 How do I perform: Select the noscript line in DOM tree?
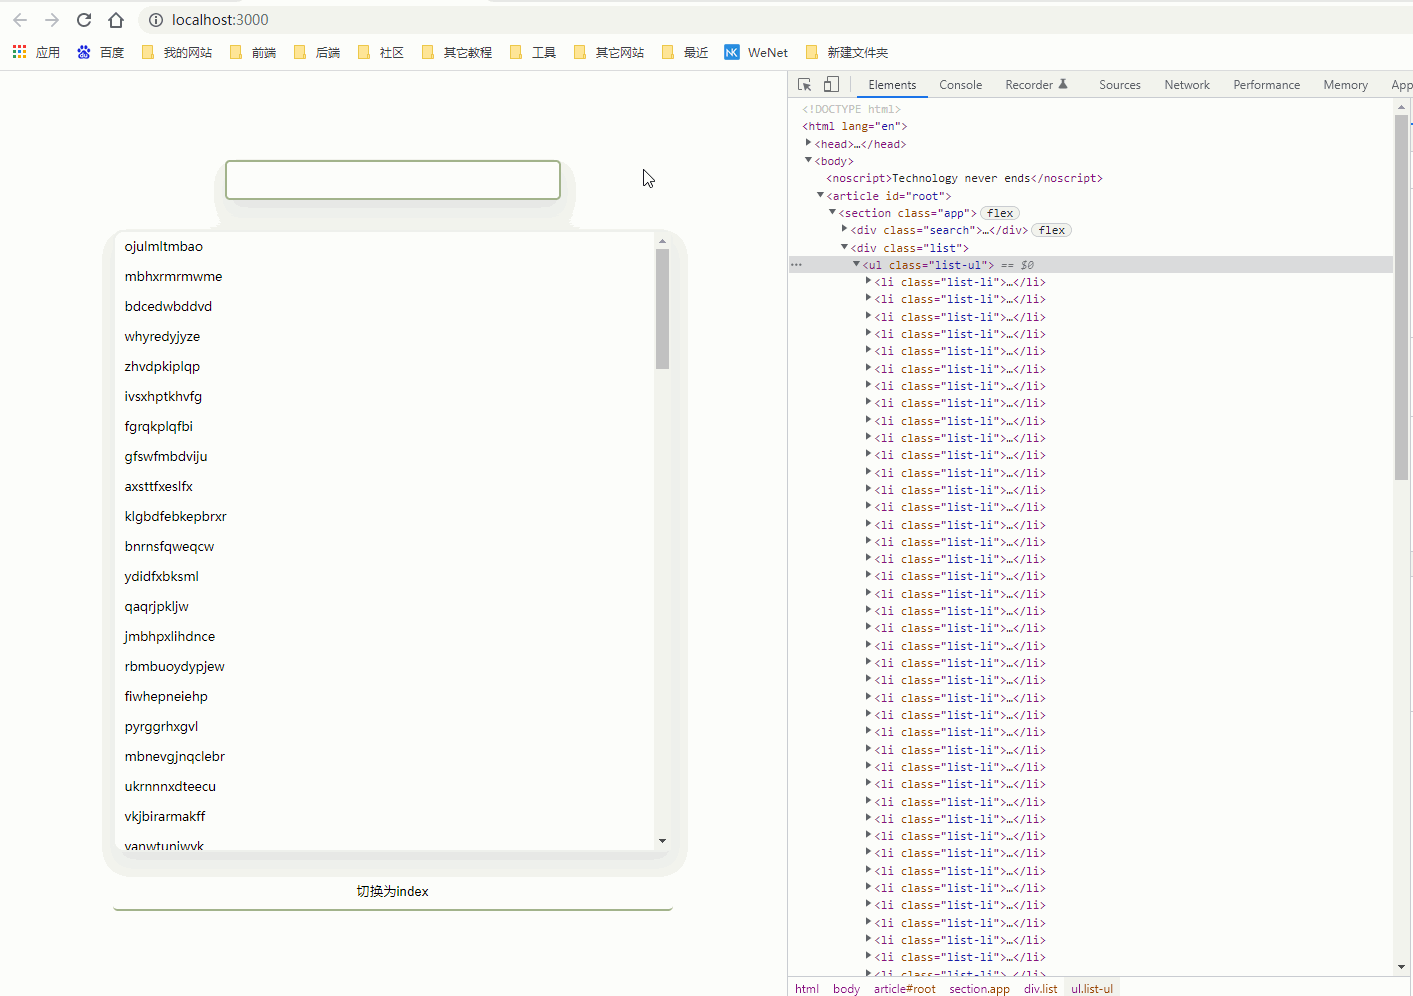pyautogui.click(x=964, y=178)
